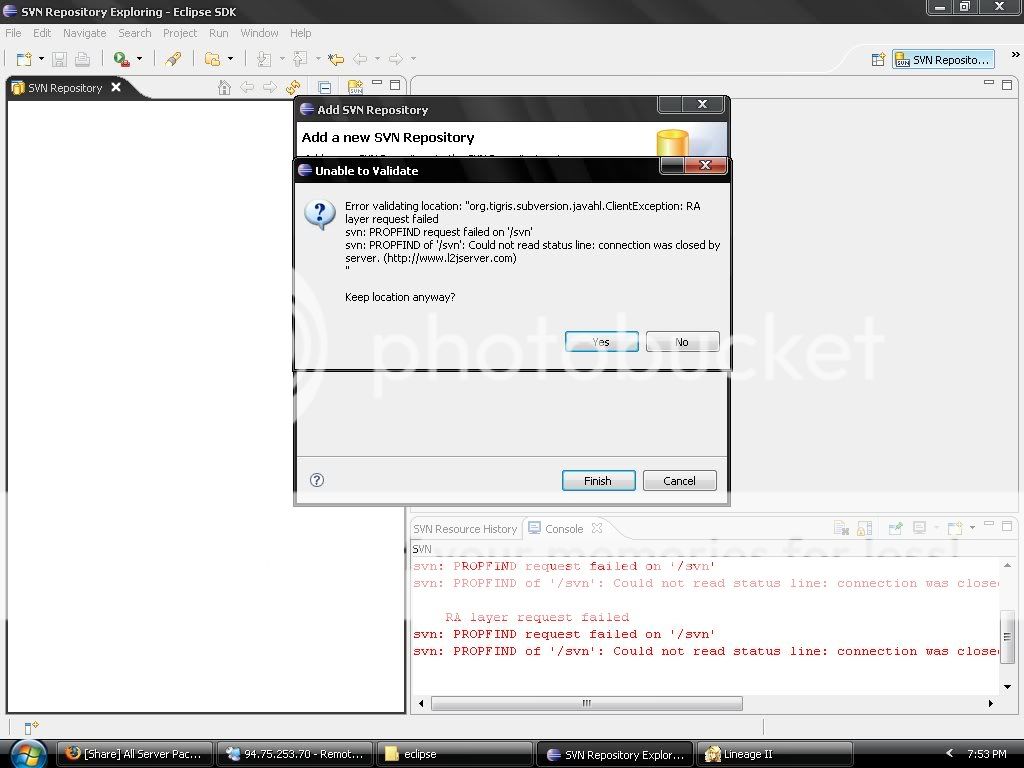Open the Project menu
Screen dimensions: 1024x768
click(x=180, y=33)
